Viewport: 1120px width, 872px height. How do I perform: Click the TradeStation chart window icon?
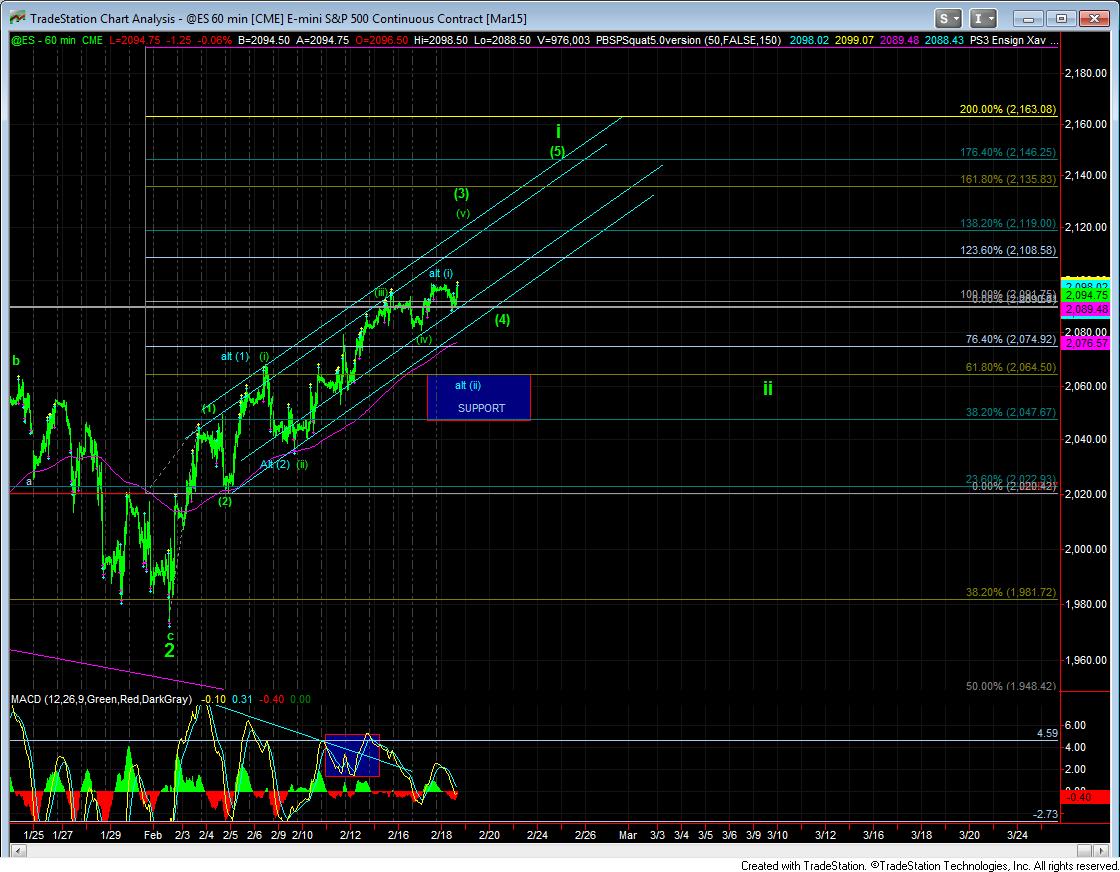(17, 19)
